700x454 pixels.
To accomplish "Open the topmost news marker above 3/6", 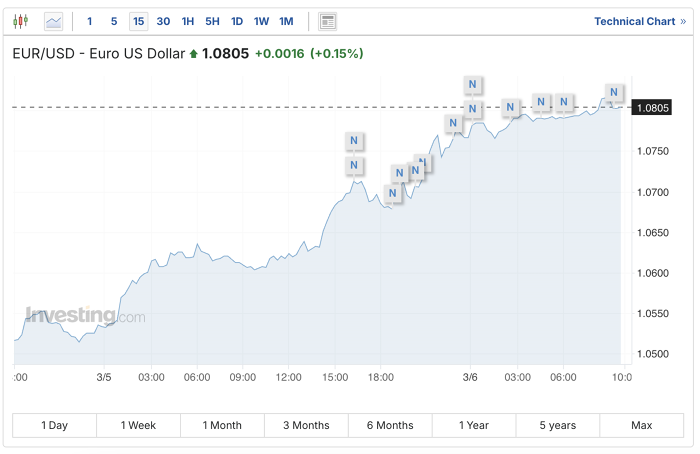I will 472,84.
